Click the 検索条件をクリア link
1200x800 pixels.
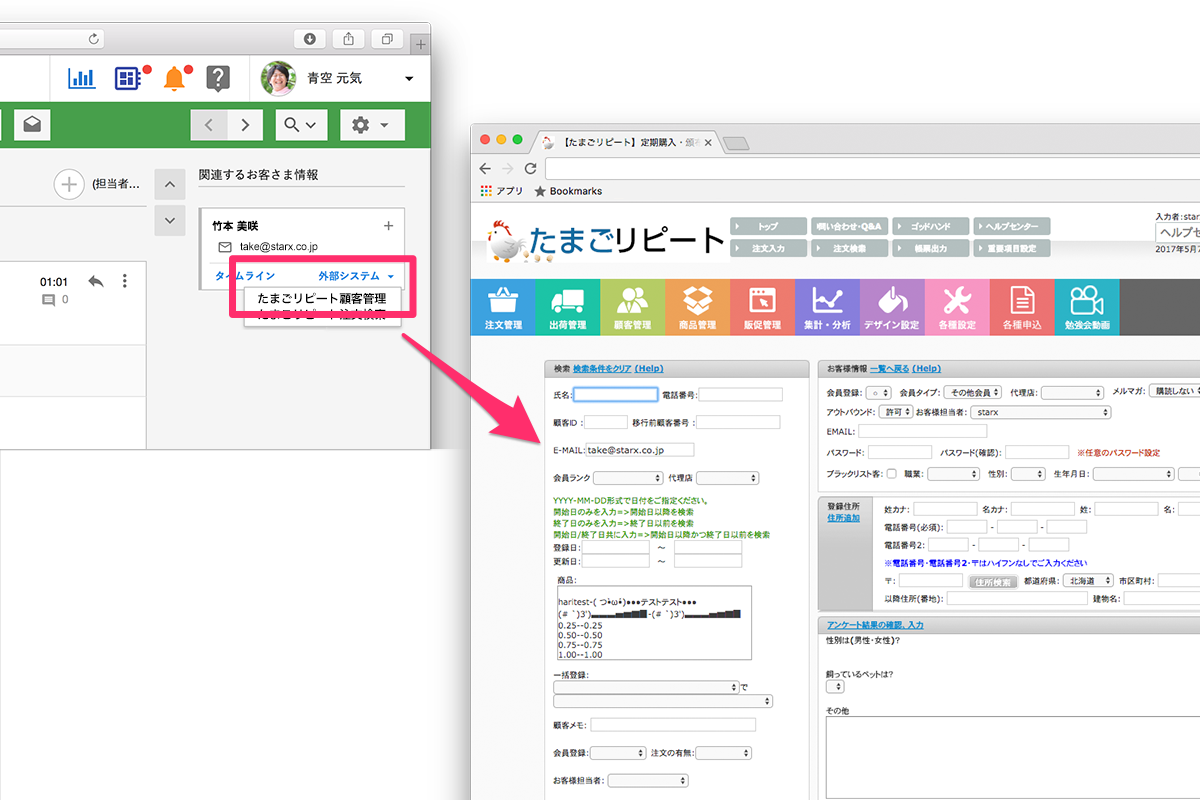tap(602, 369)
